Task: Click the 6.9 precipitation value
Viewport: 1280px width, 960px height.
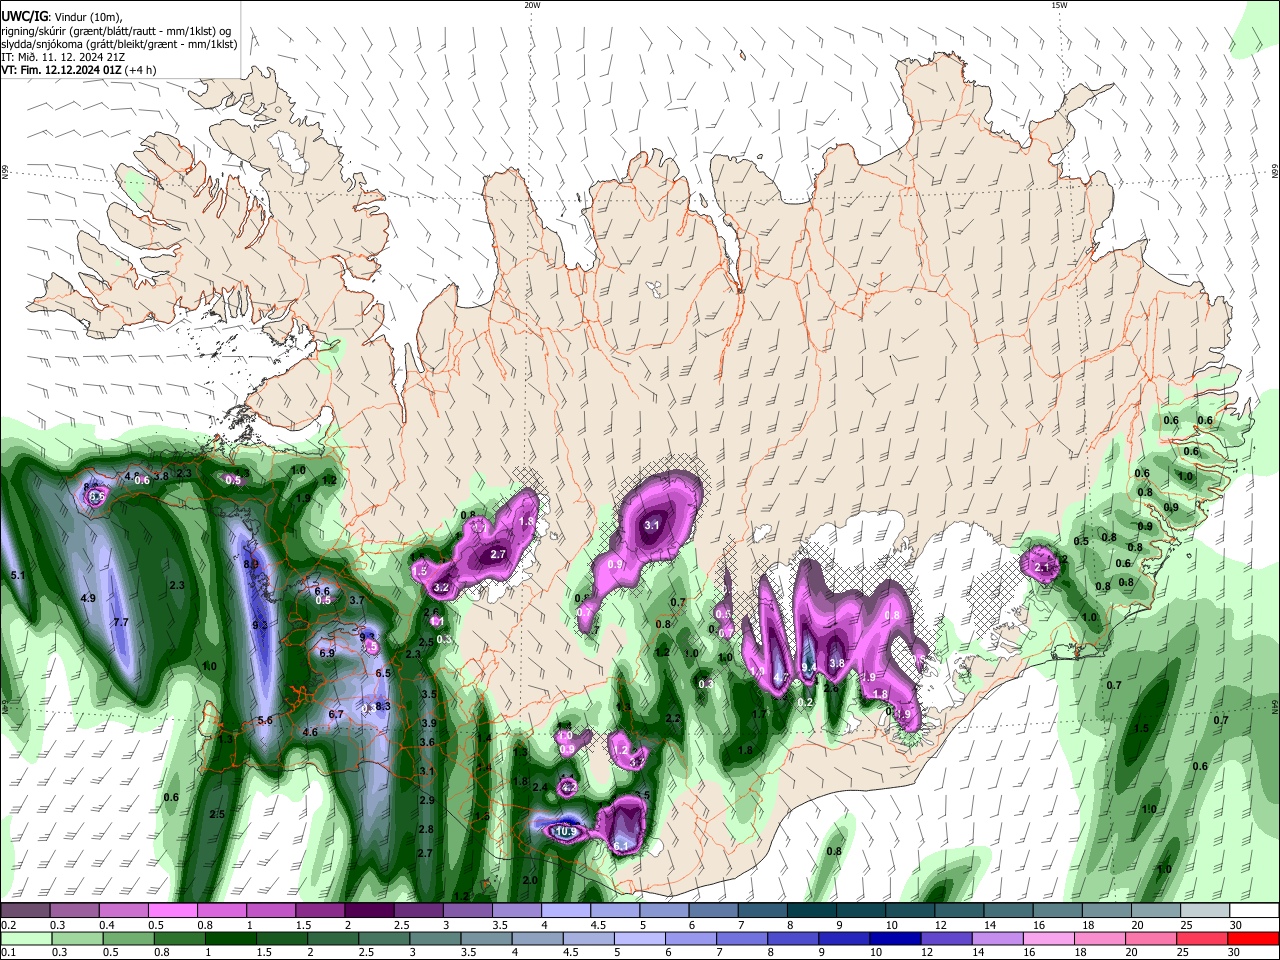Action: click(326, 653)
